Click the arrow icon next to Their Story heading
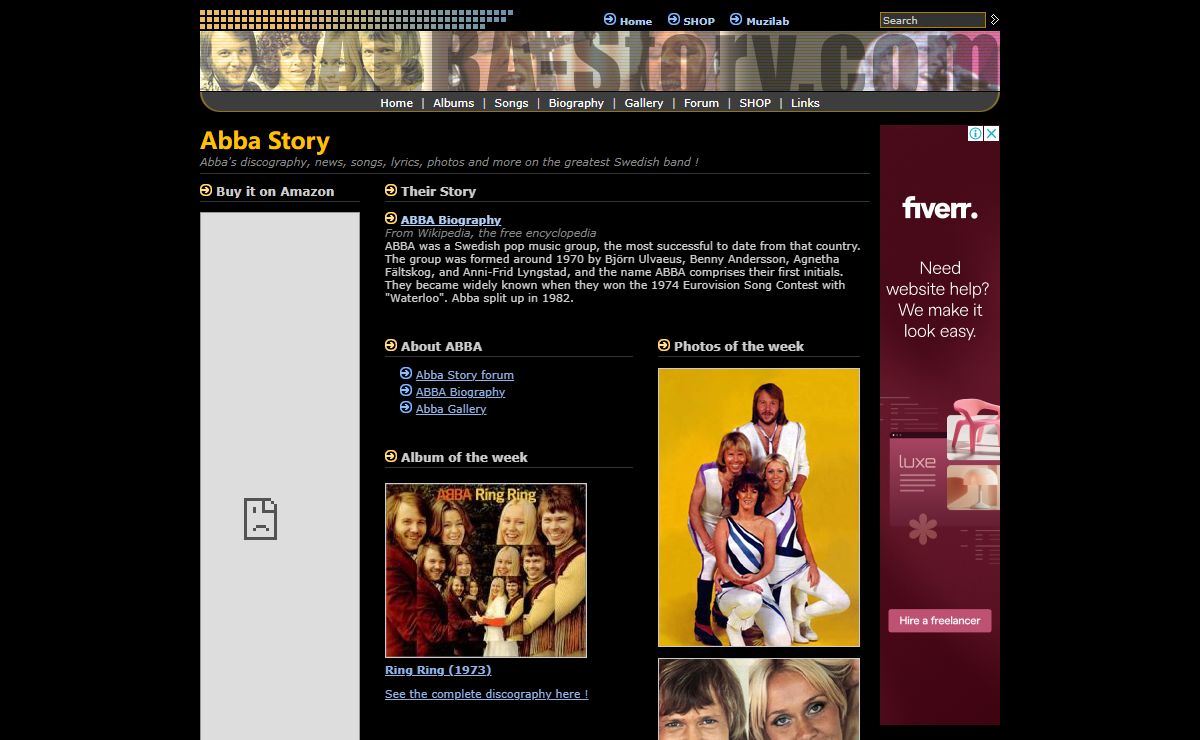 [x=391, y=190]
